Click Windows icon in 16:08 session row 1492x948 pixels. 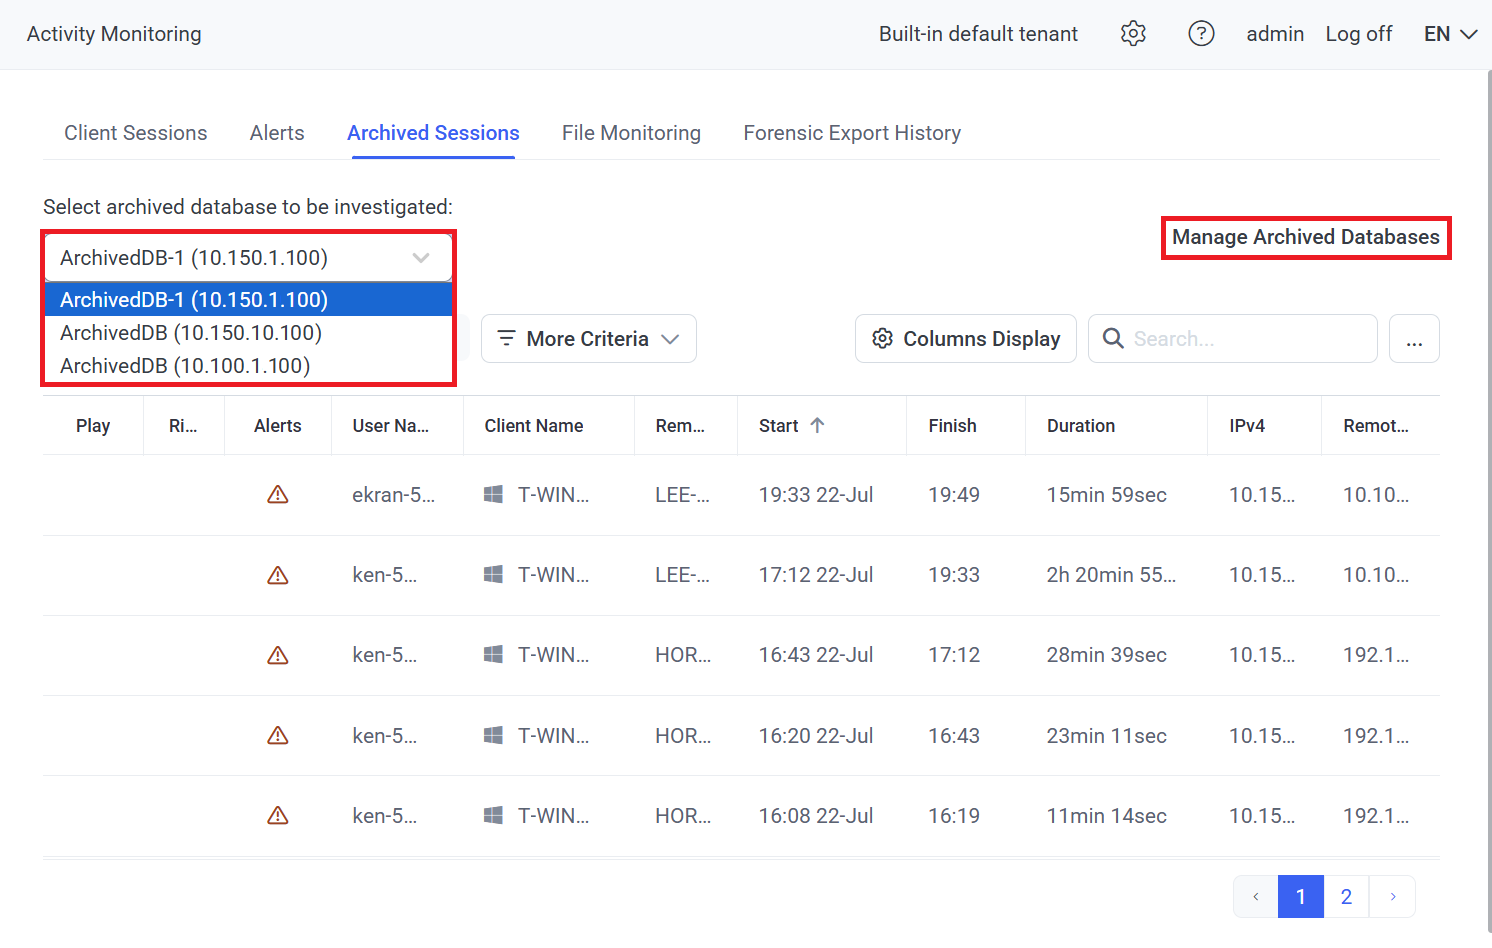point(493,816)
